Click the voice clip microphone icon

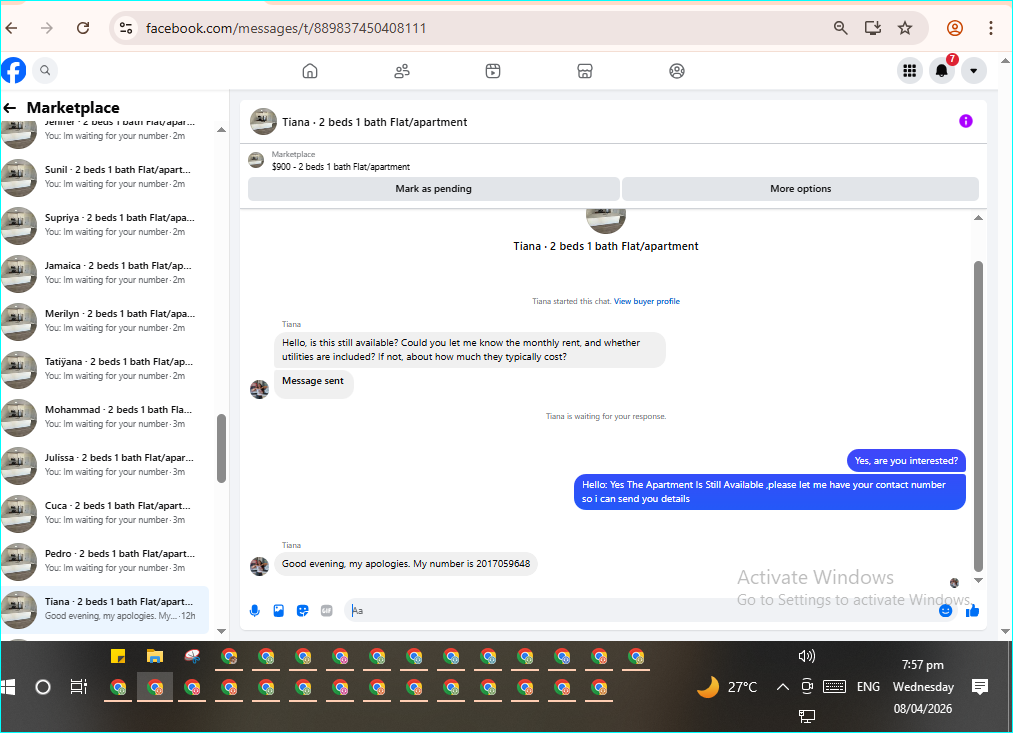pyautogui.click(x=255, y=610)
